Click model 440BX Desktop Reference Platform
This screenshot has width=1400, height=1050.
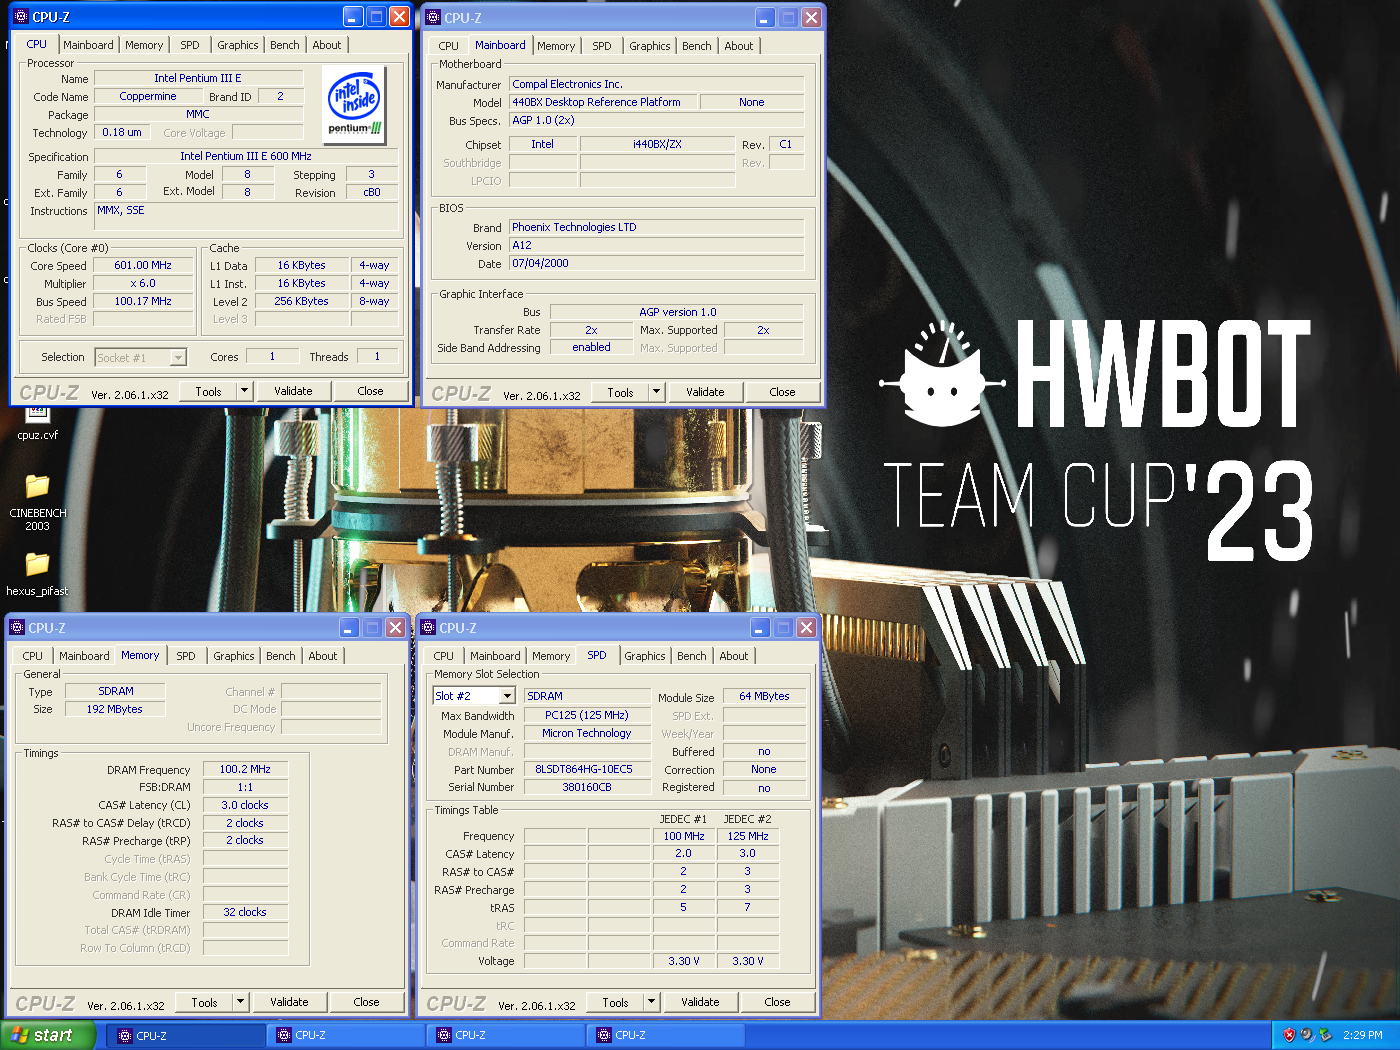tap(603, 102)
